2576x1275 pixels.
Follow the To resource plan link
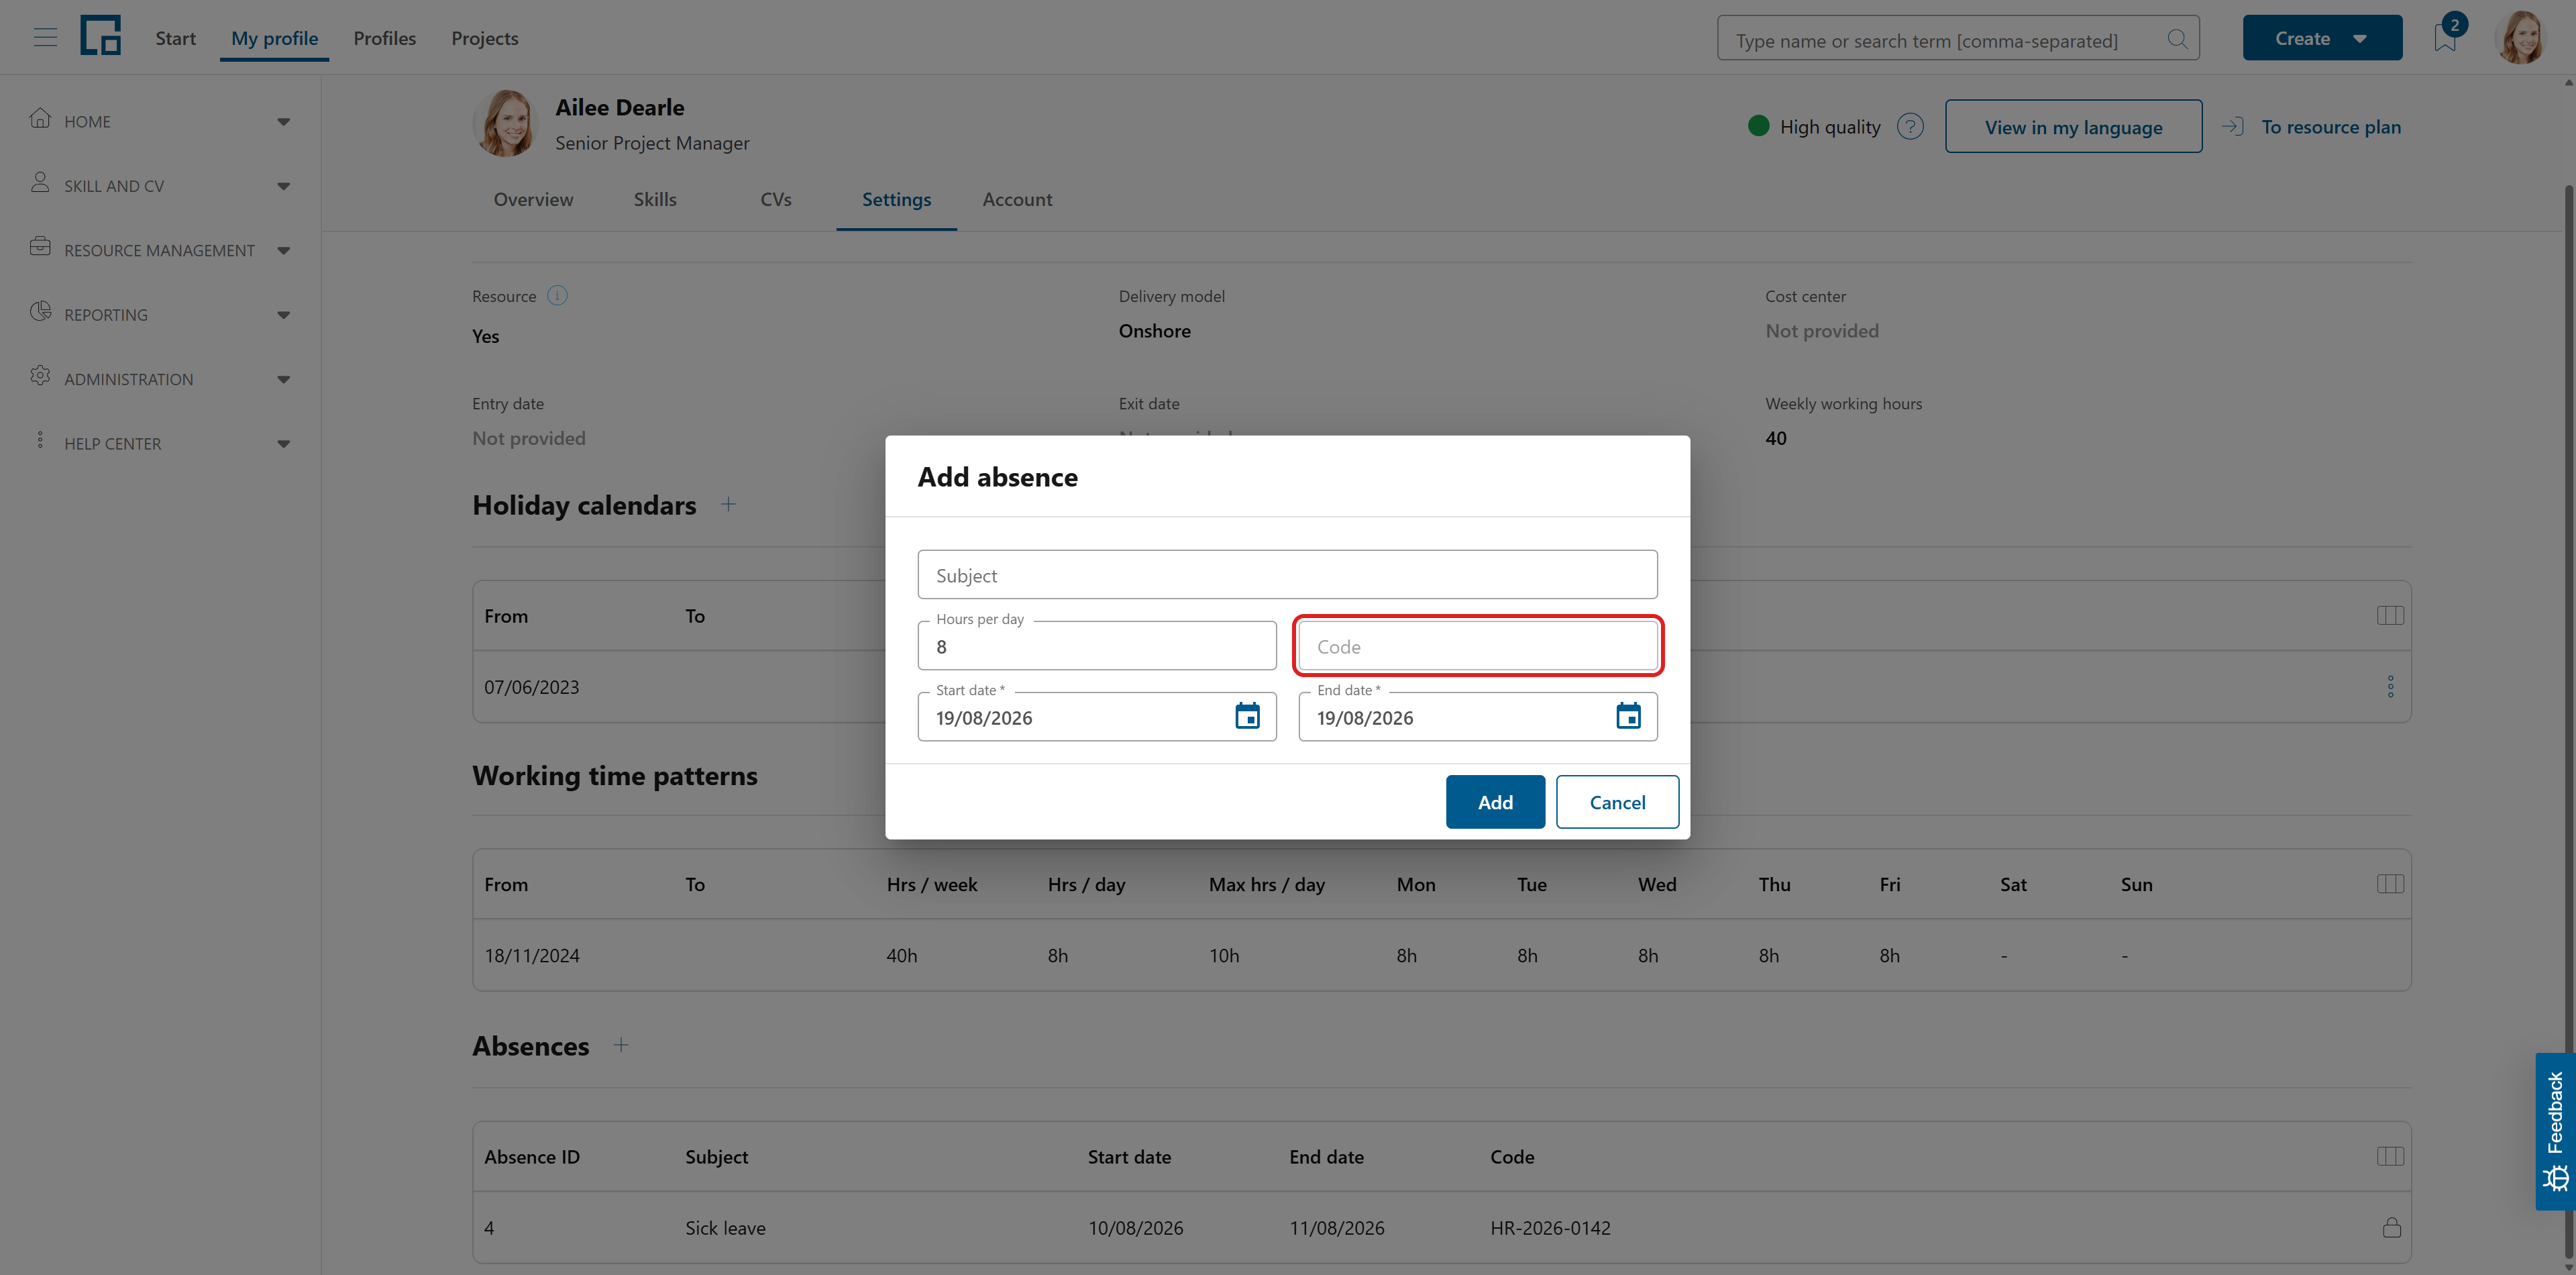coord(2311,127)
